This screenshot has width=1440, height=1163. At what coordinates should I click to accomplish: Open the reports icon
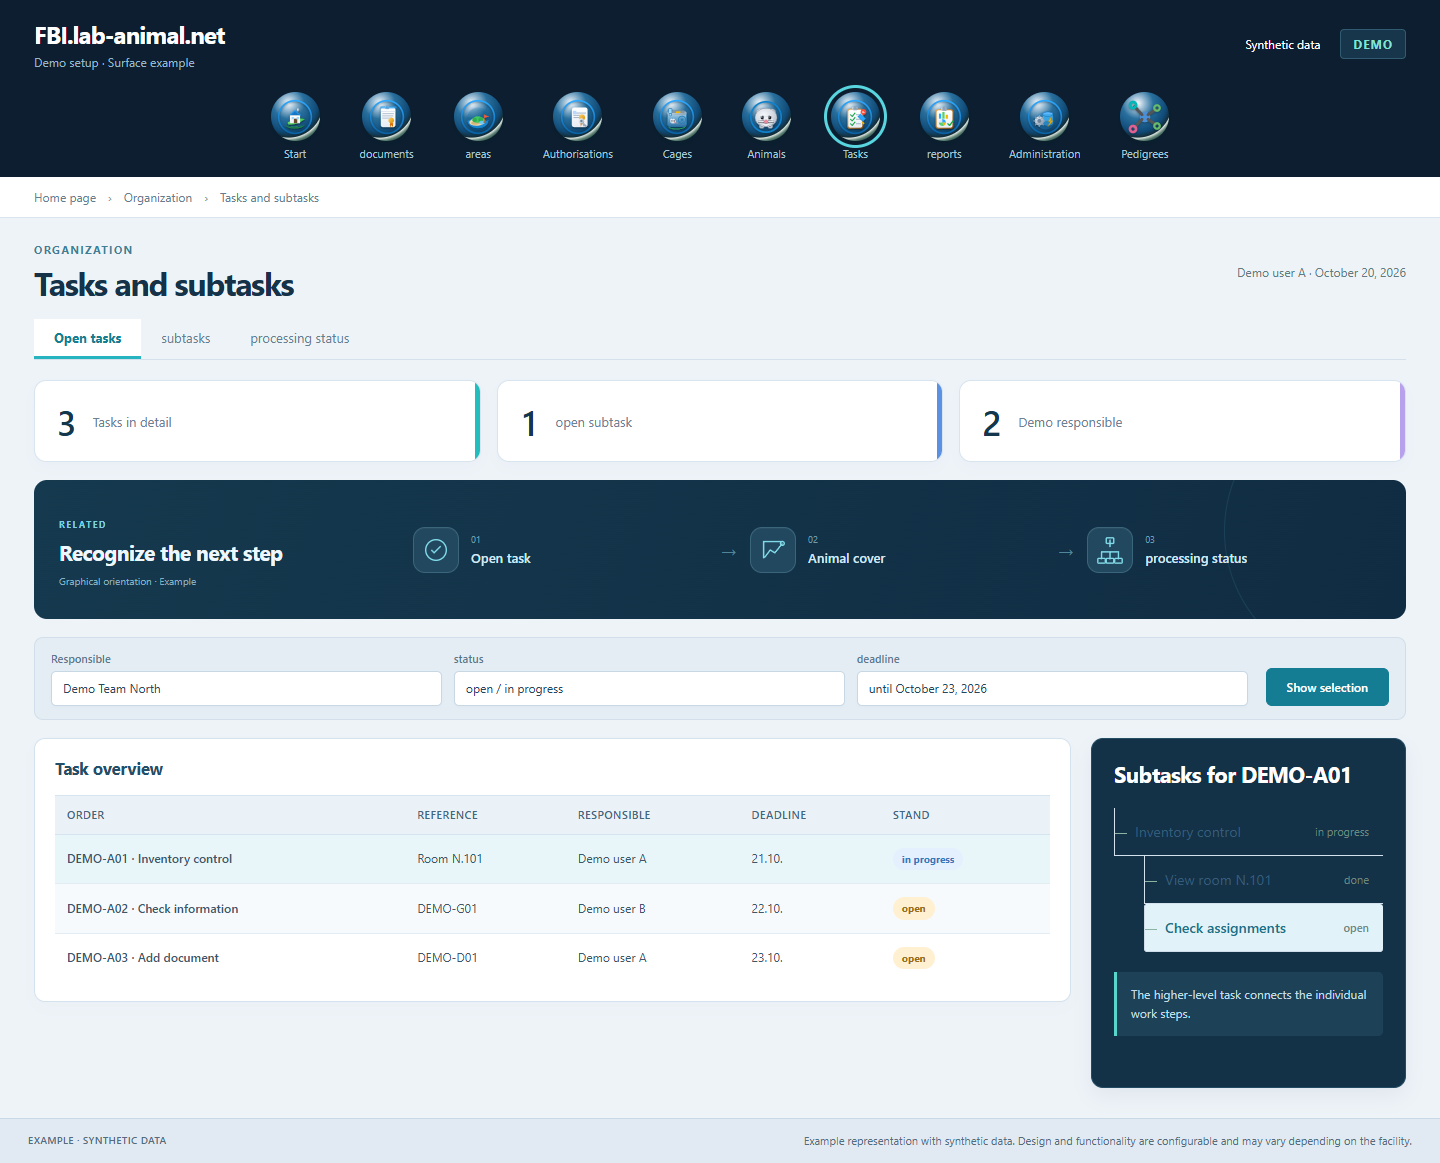tap(944, 116)
